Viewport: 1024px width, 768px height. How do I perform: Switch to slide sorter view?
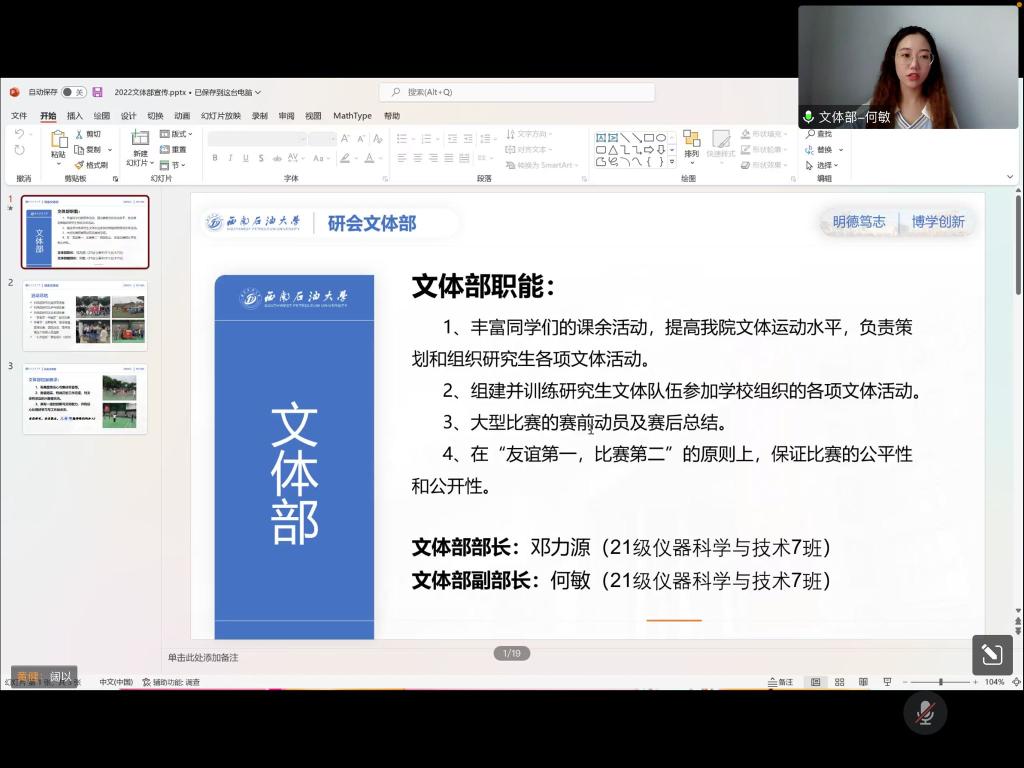point(839,682)
